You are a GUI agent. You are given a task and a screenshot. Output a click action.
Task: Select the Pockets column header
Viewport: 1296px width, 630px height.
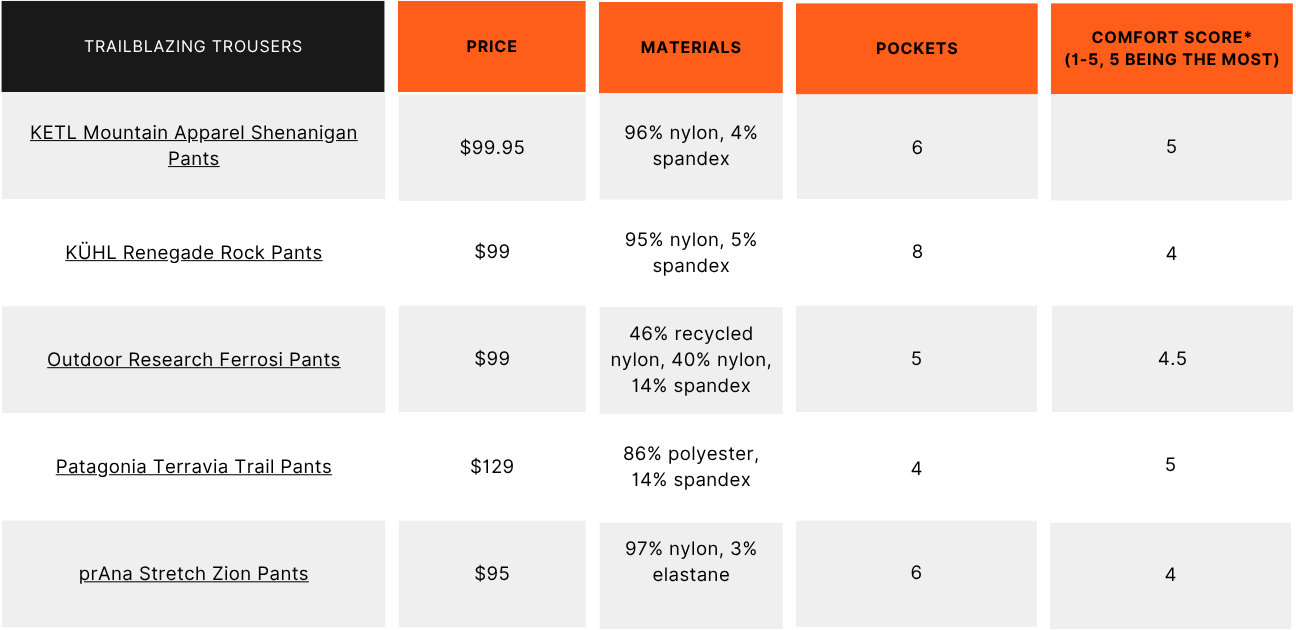tap(917, 49)
